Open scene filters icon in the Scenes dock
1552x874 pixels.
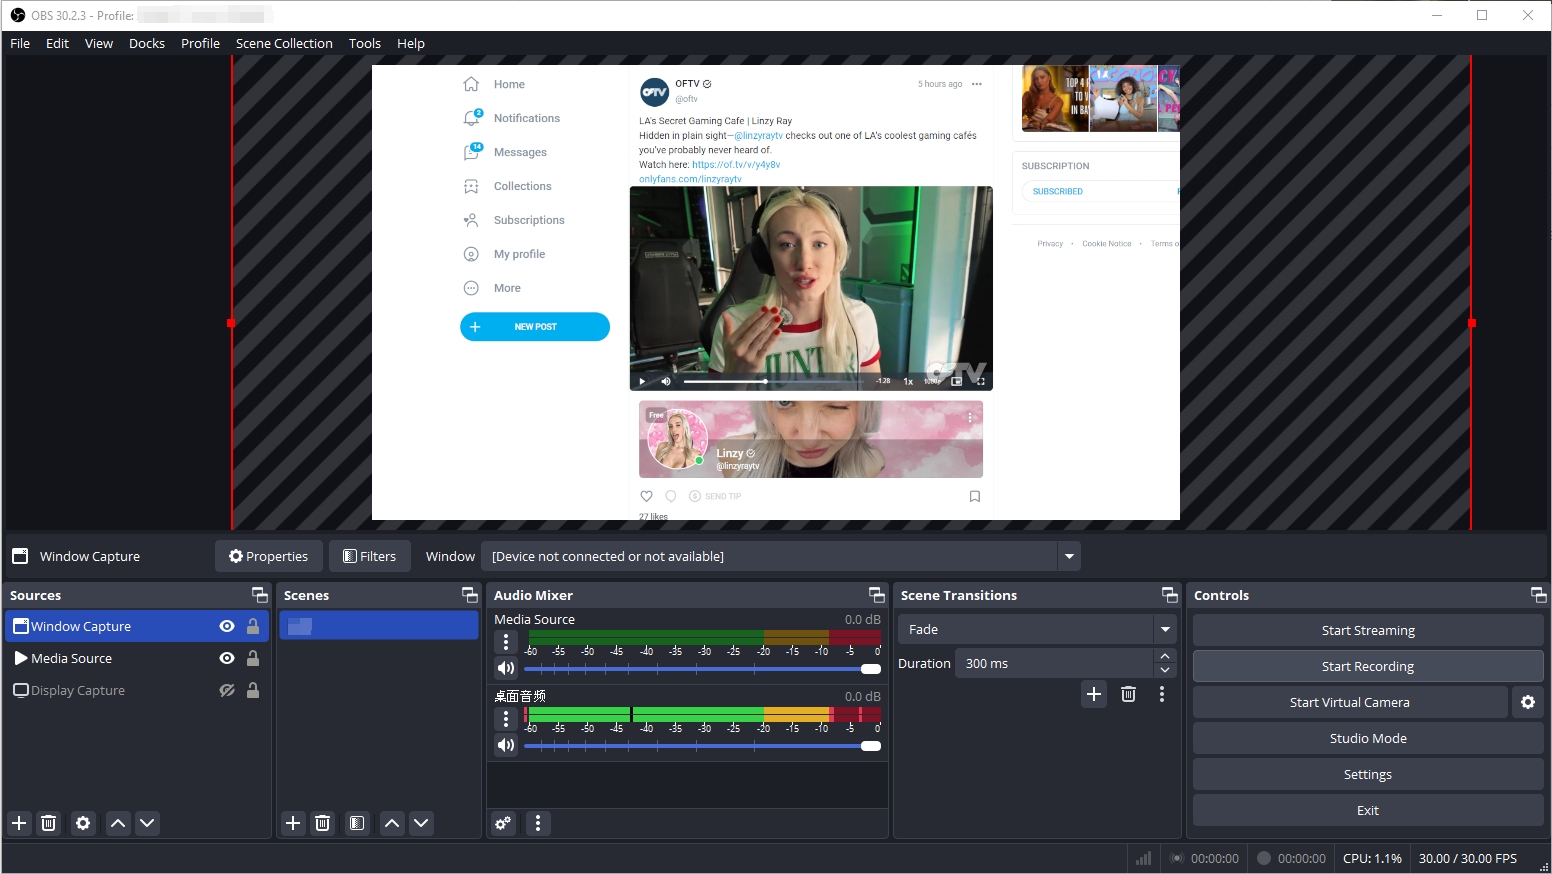(x=357, y=823)
